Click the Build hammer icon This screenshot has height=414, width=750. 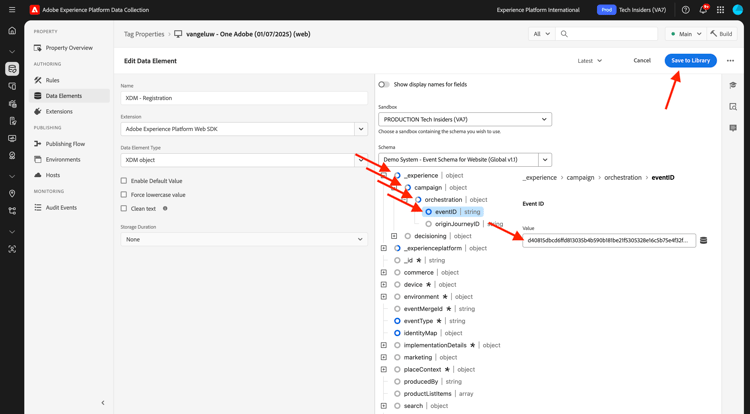[x=714, y=34]
